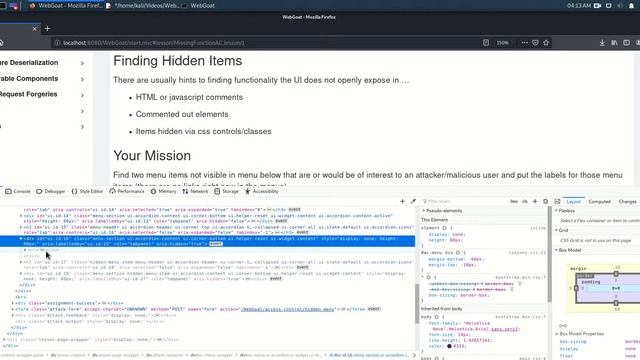Expand the attack-form form node
This screenshot has height=360, width=640.
13,309
